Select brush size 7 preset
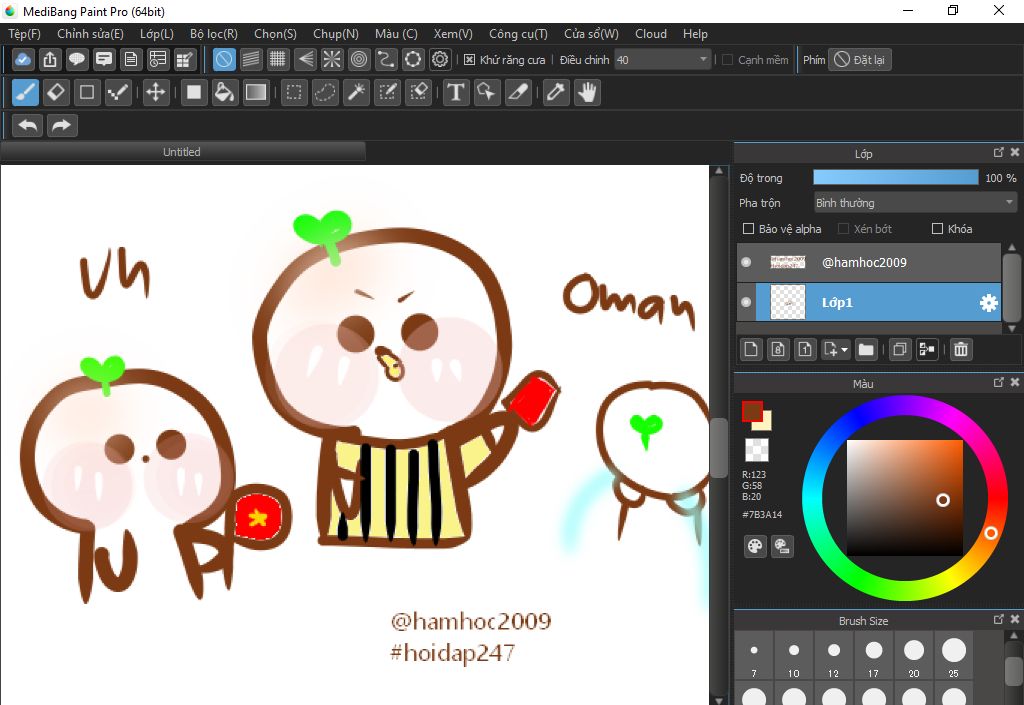This screenshot has height=705, width=1024. pyautogui.click(x=754, y=655)
